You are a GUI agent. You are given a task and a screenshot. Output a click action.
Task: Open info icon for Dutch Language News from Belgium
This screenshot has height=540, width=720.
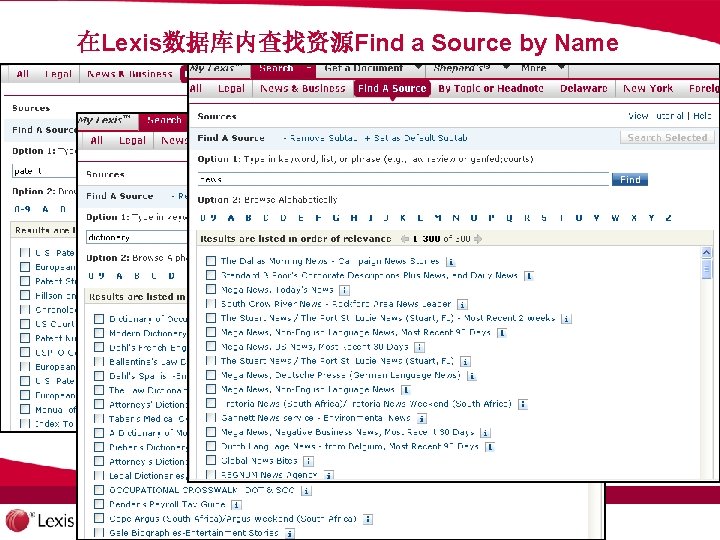[x=490, y=447]
